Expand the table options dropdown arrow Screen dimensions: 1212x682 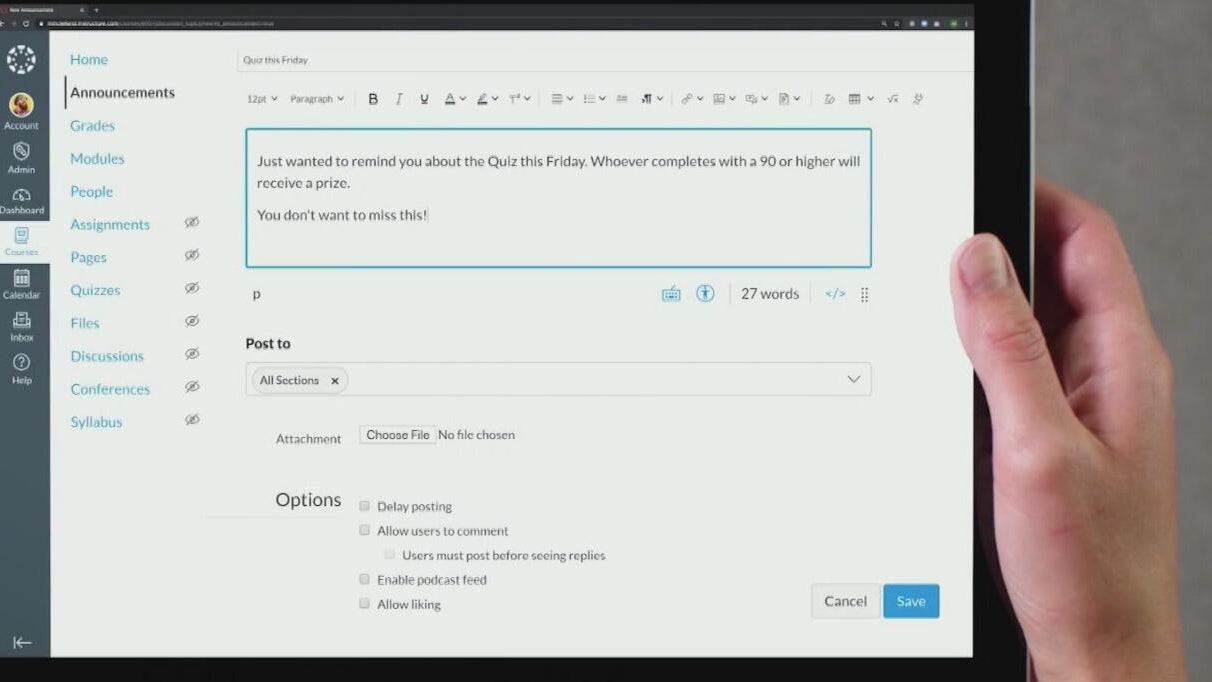pyautogui.click(x=870, y=99)
